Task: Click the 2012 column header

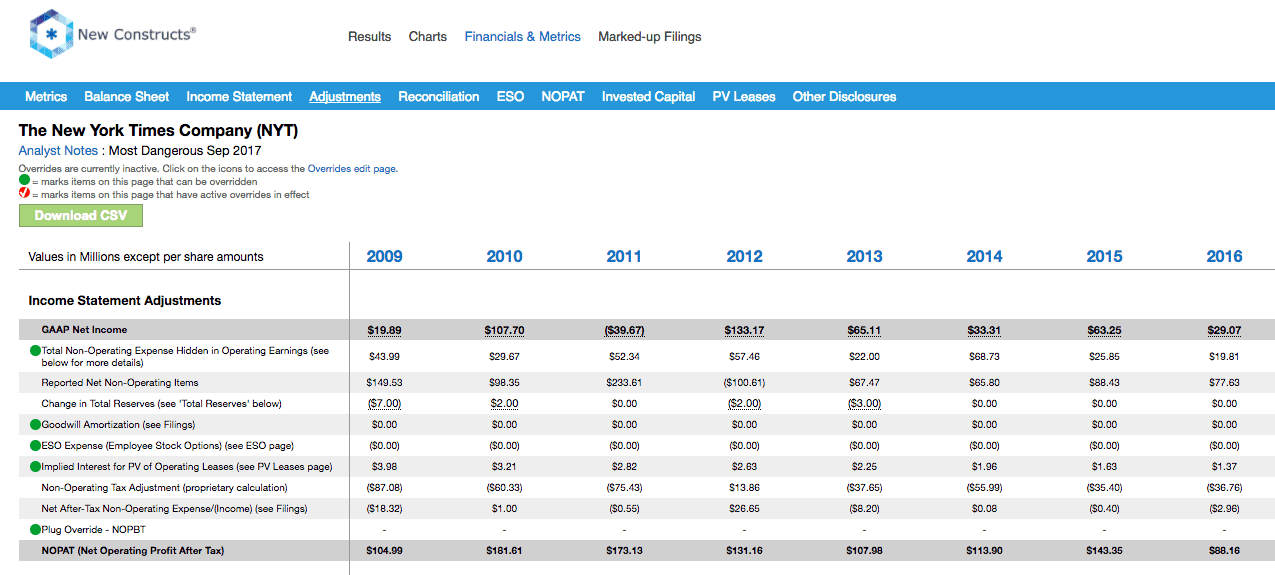Action: pos(745,257)
